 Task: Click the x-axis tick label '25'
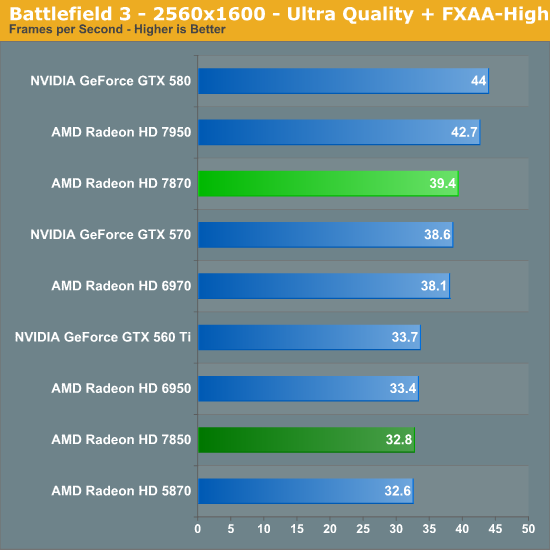click(x=363, y=529)
